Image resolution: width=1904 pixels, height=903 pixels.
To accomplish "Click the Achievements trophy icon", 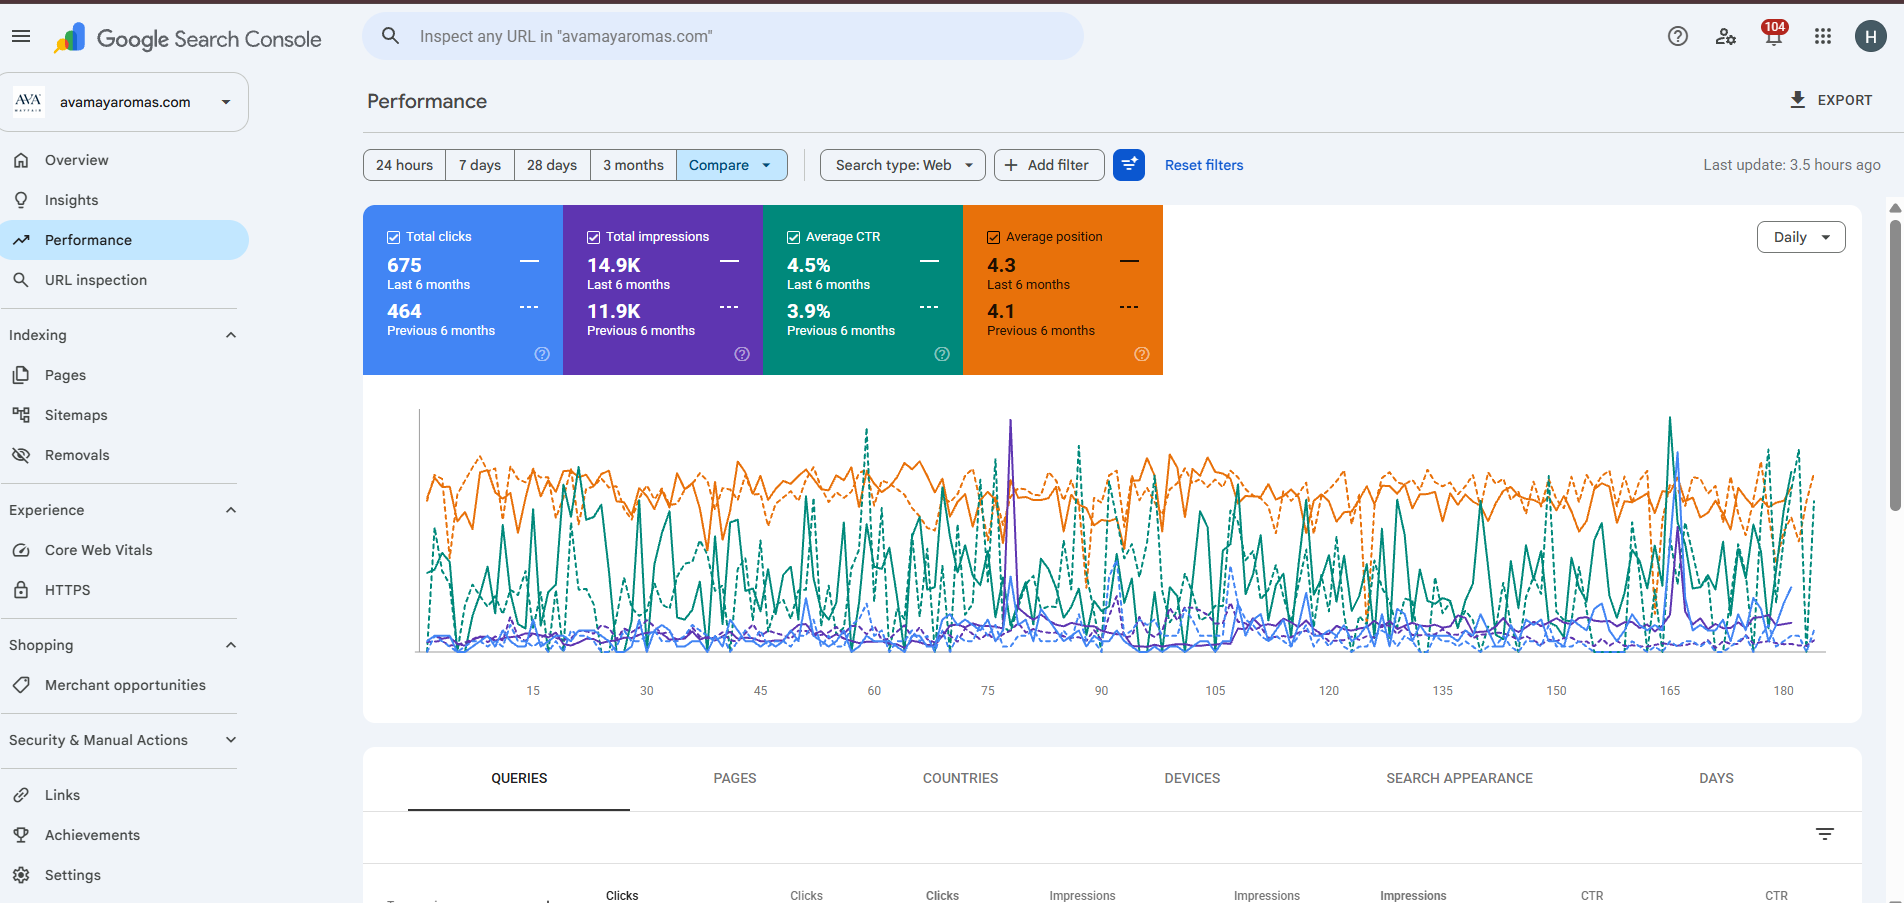I will point(21,835).
